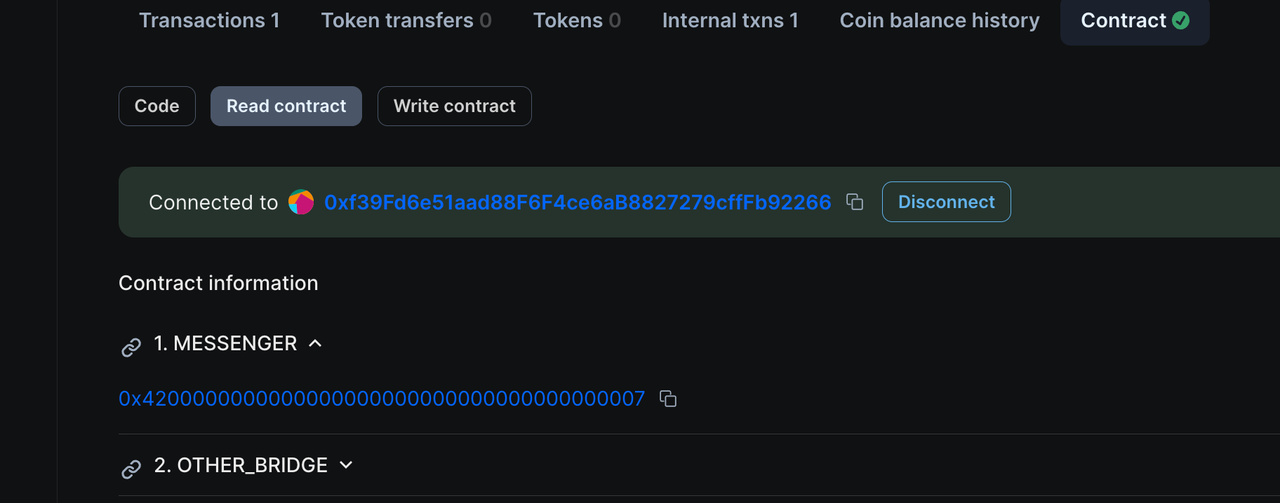
Task: Open the Transactions tab
Action: click(209, 20)
